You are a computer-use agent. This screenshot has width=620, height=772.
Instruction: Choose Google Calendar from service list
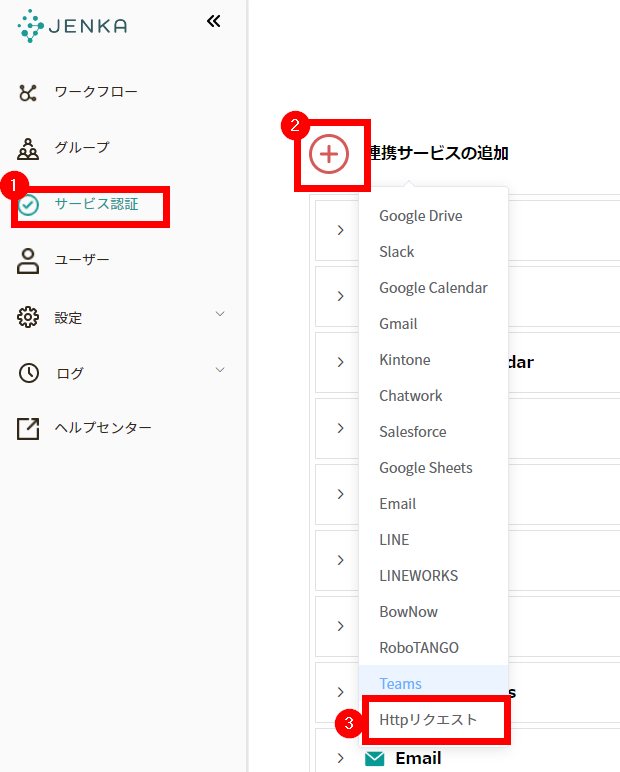(433, 288)
